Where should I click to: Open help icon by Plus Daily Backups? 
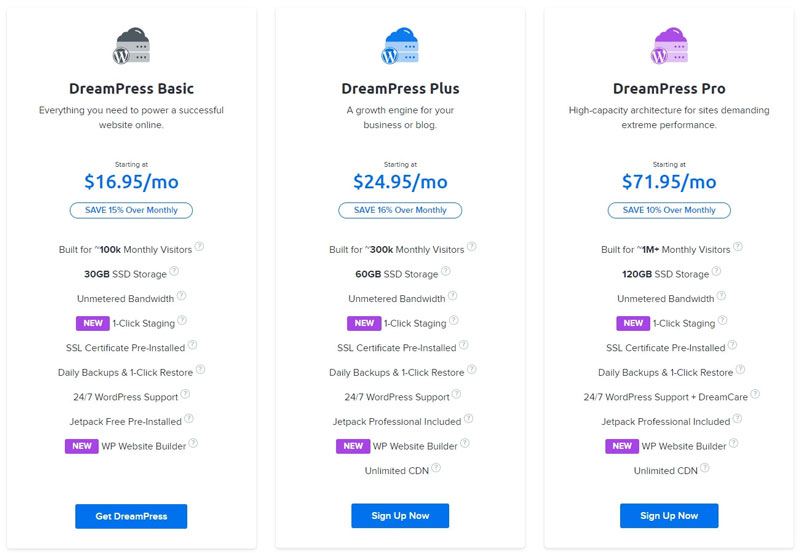coord(472,369)
